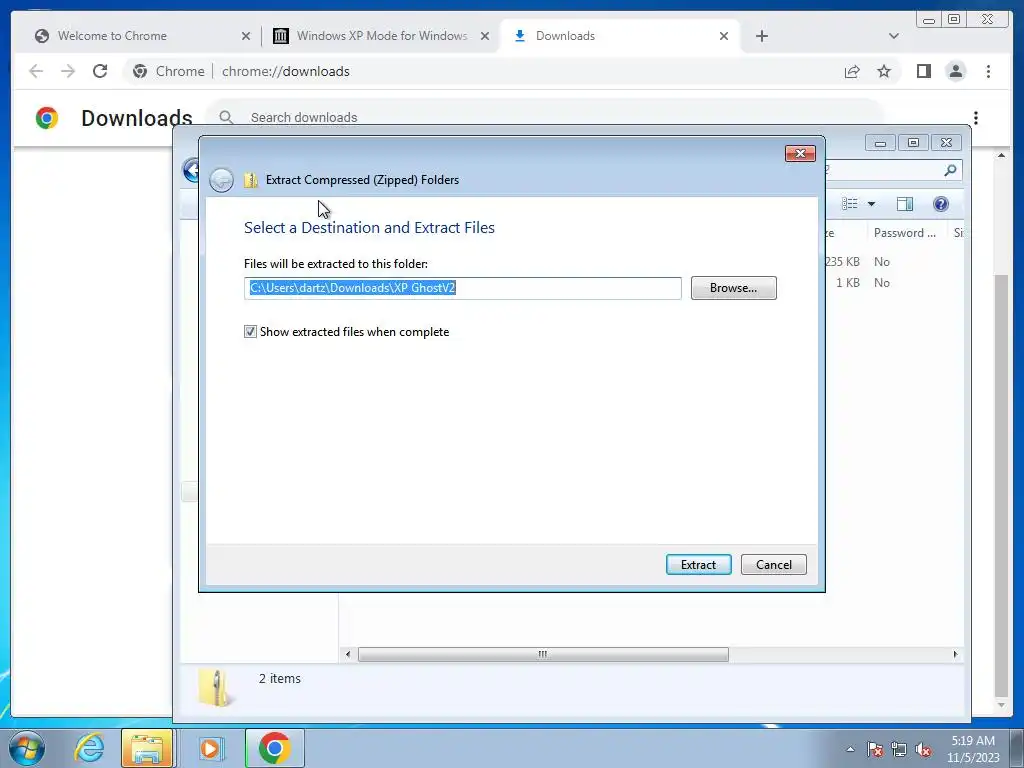This screenshot has height=768, width=1024.
Task: Close the Extract Compressed Folders dialog
Action: [800, 153]
